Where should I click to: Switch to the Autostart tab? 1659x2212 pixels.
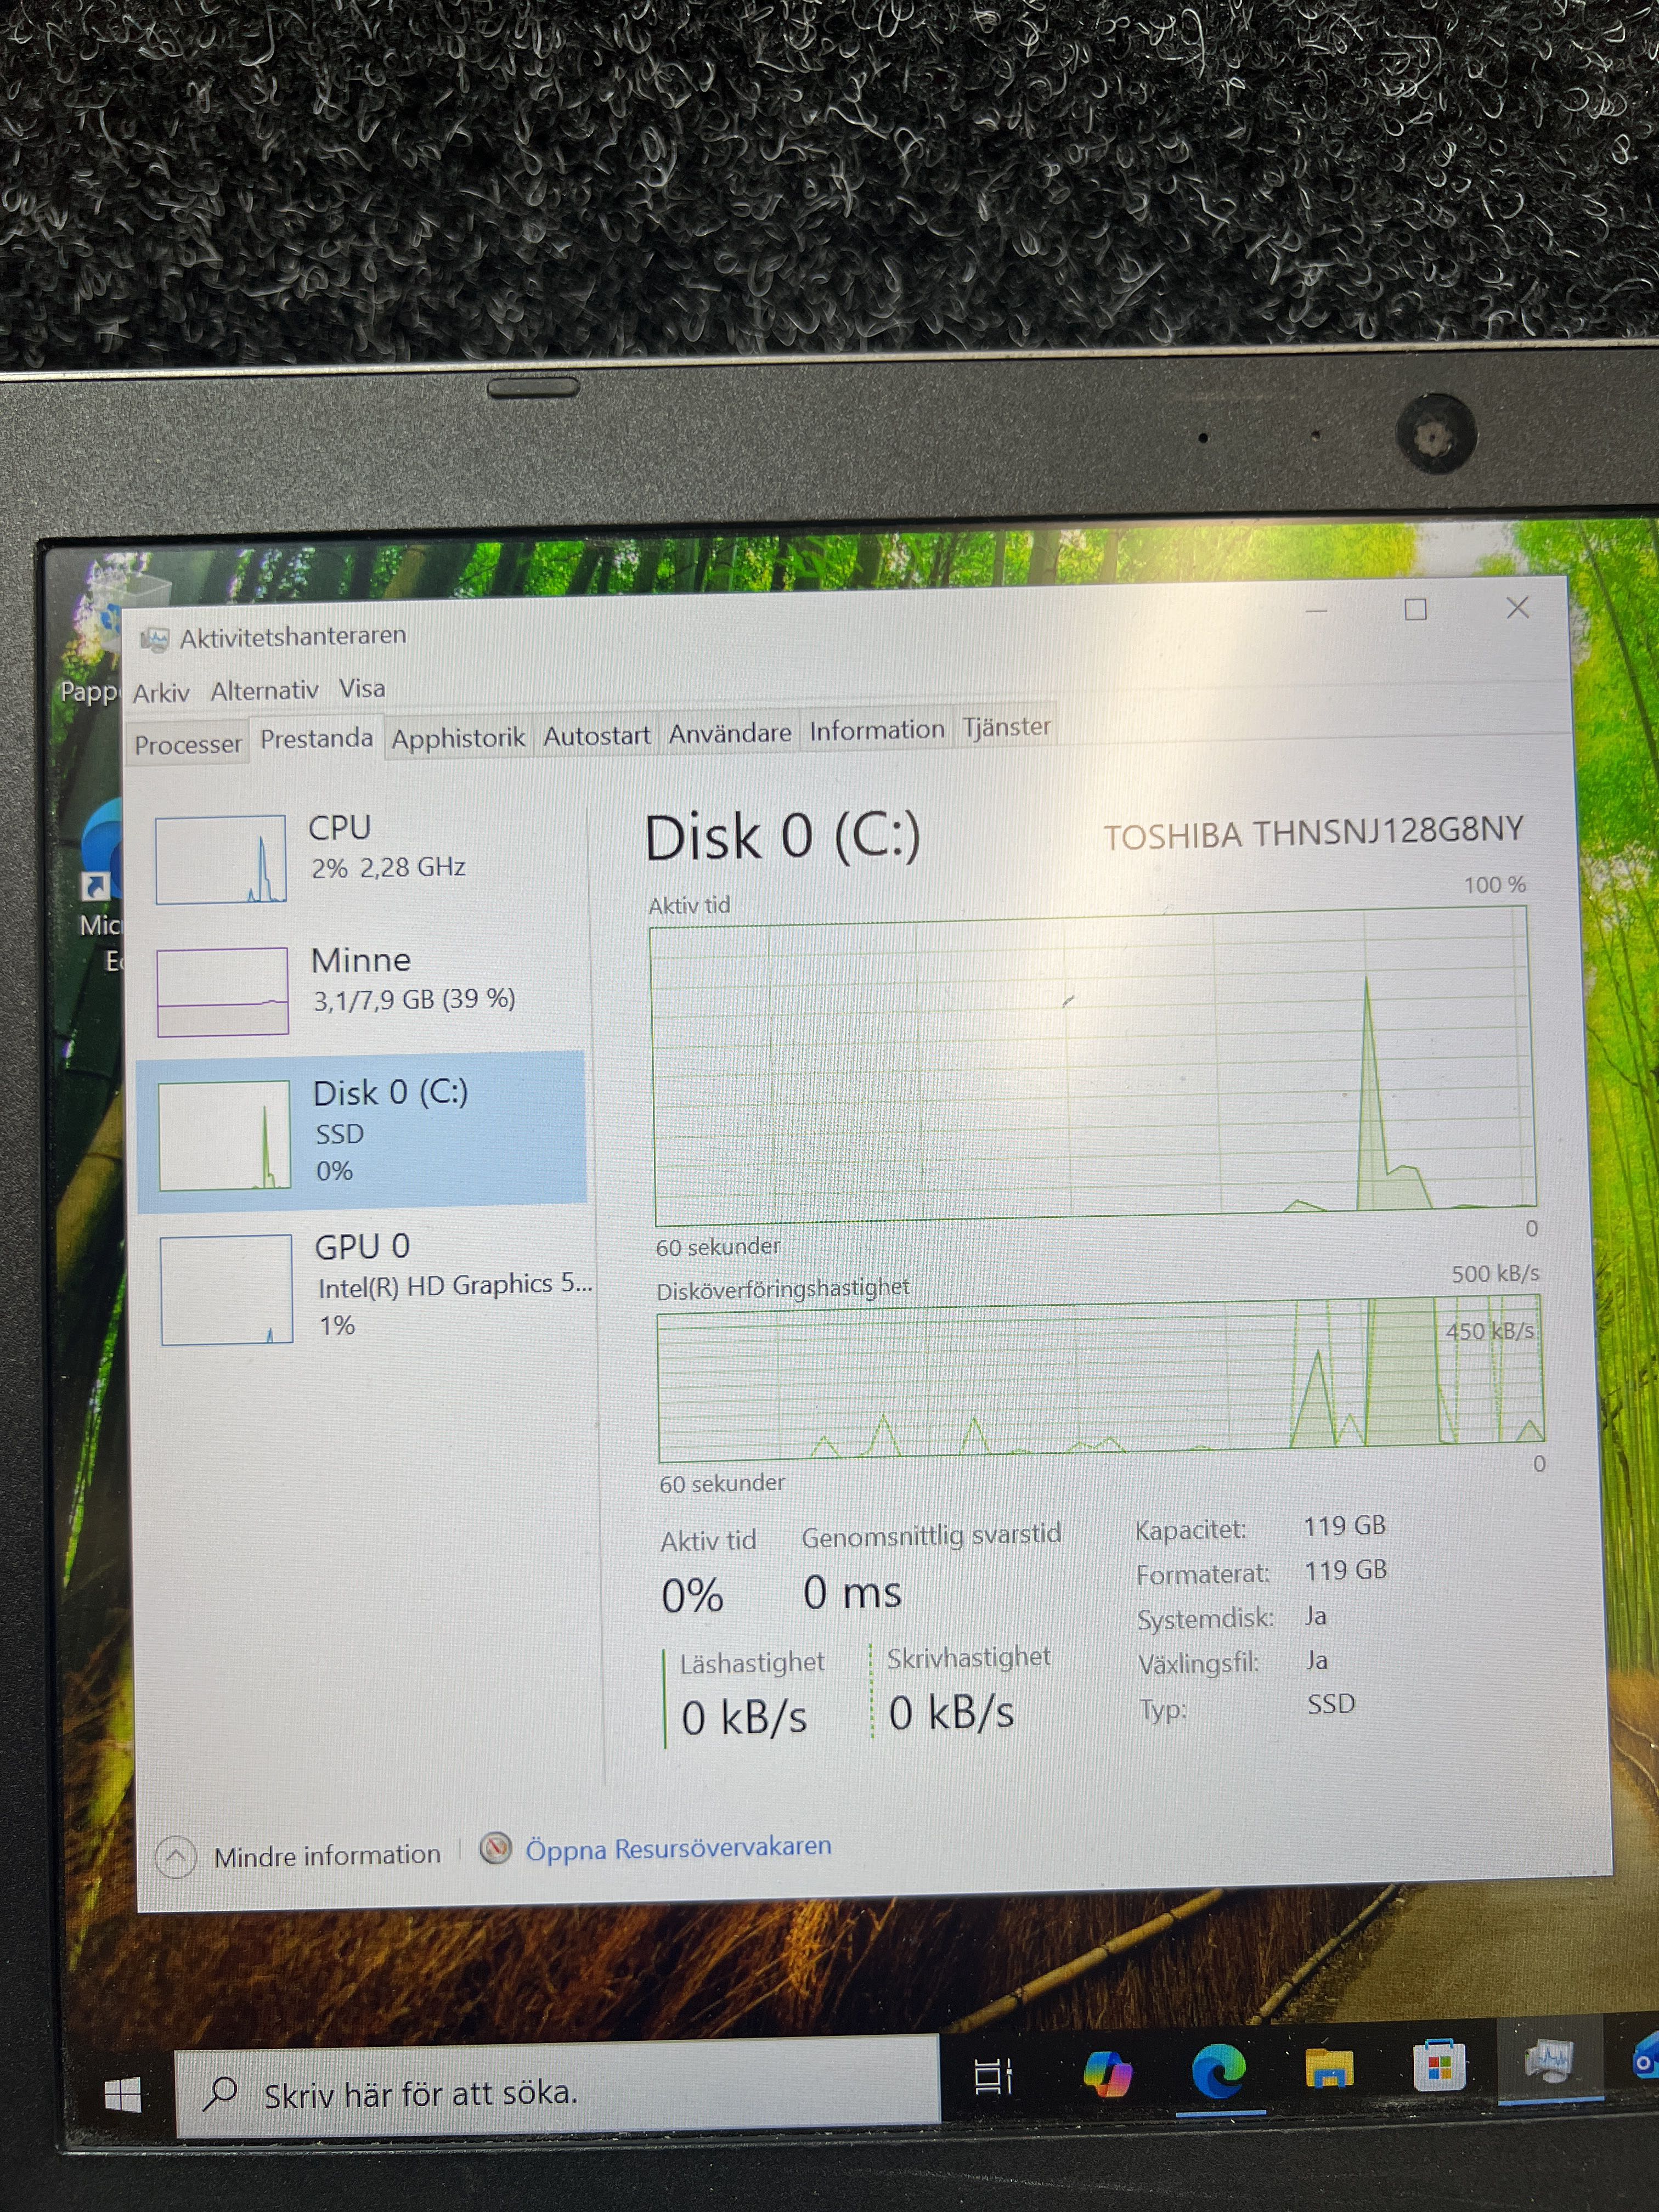click(597, 735)
